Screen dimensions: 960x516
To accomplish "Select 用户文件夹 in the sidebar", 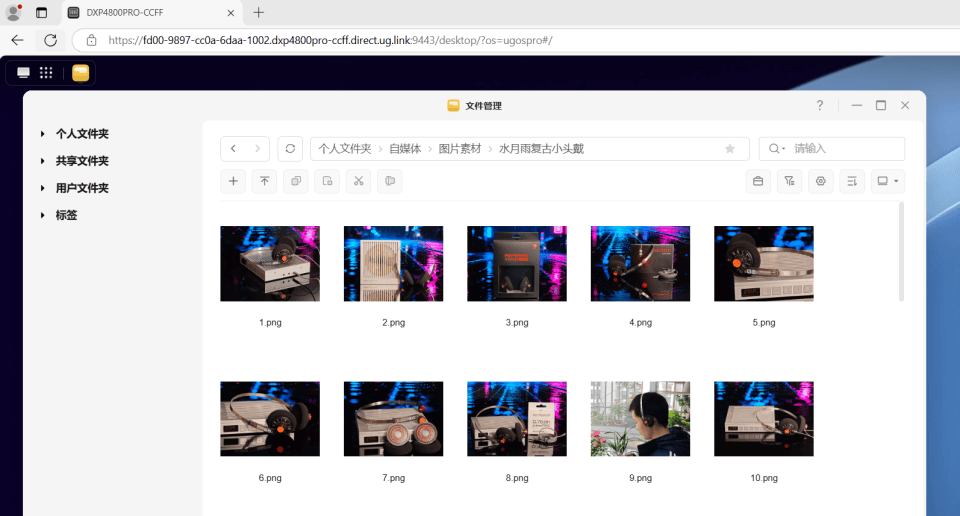I will click(x=82, y=188).
